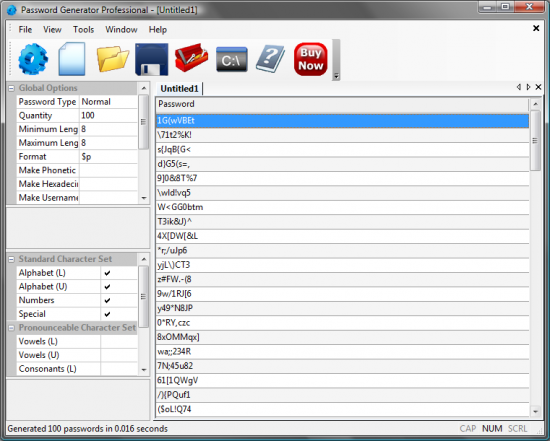Image resolution: width=550 pixels, height=441 pixels.
Task: Toggle the Numbers checkbox
Action: (x=107, y=300)
